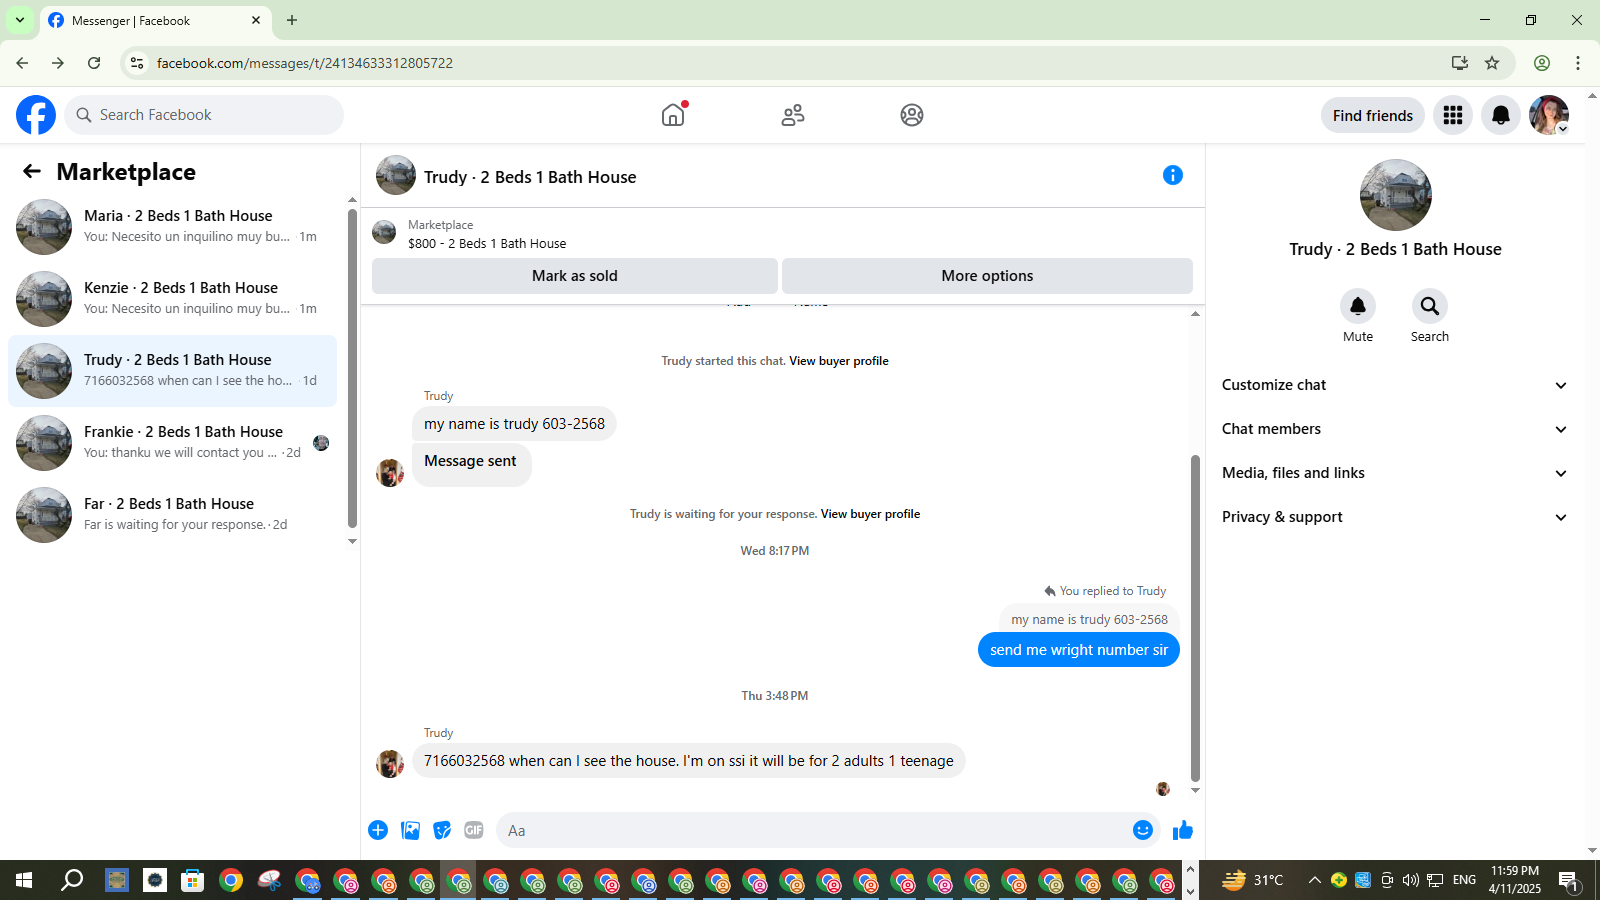
Task: Click the volume icon in system tray
Action: pos(1410,880)
